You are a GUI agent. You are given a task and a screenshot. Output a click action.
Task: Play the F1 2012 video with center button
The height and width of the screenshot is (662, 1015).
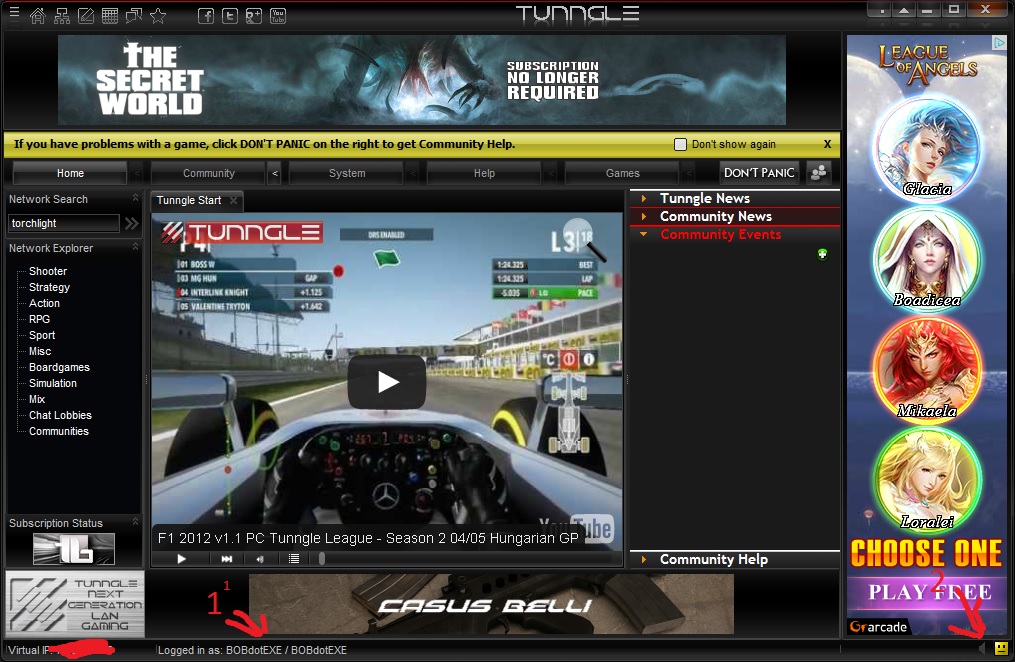click(387, 382)
